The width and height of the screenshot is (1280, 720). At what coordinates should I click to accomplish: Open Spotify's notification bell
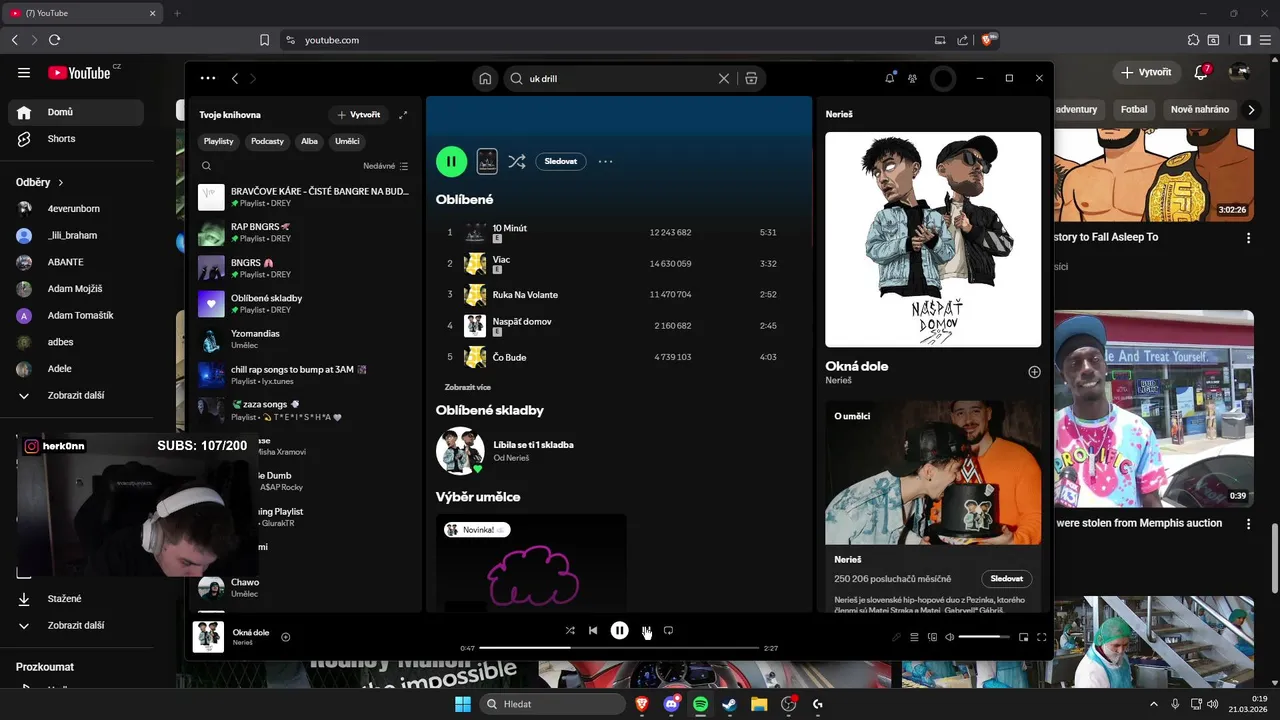[x=890, y=78]
